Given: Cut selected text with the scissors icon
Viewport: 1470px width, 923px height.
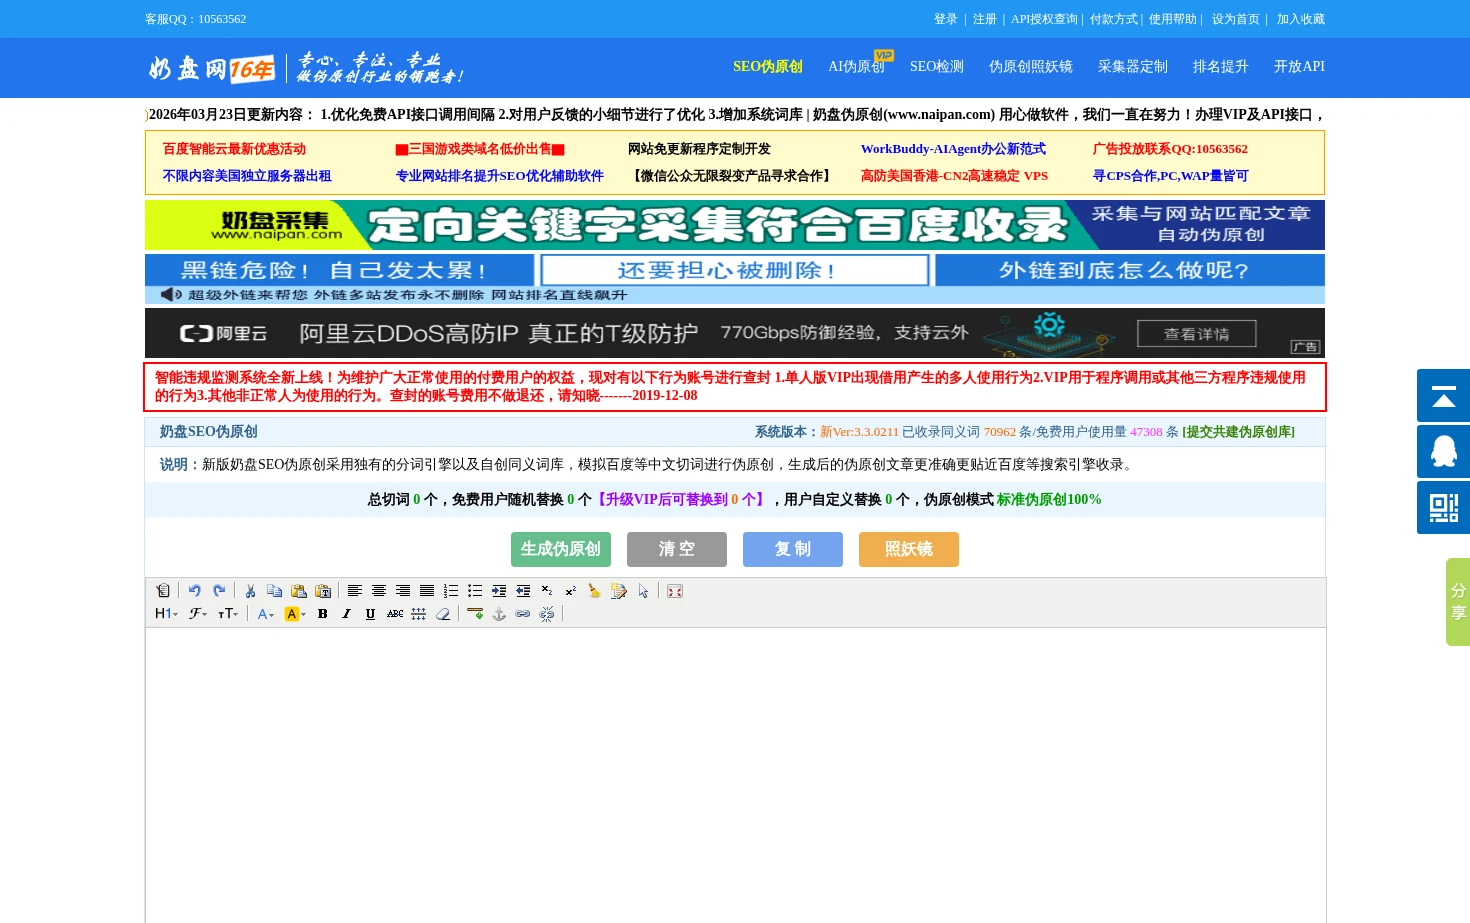Looking at the screenshot, I should pos(251,591).
